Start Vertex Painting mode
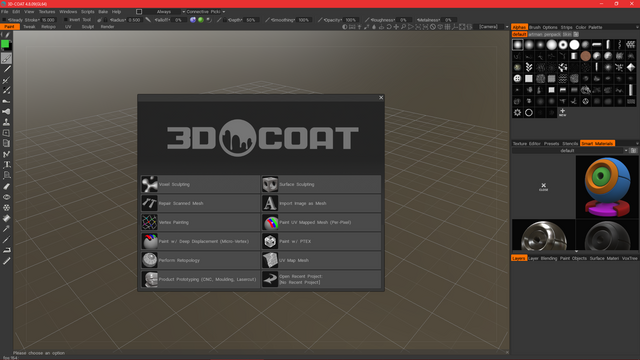This screenshot has width=640, height=360. [200, 222]
